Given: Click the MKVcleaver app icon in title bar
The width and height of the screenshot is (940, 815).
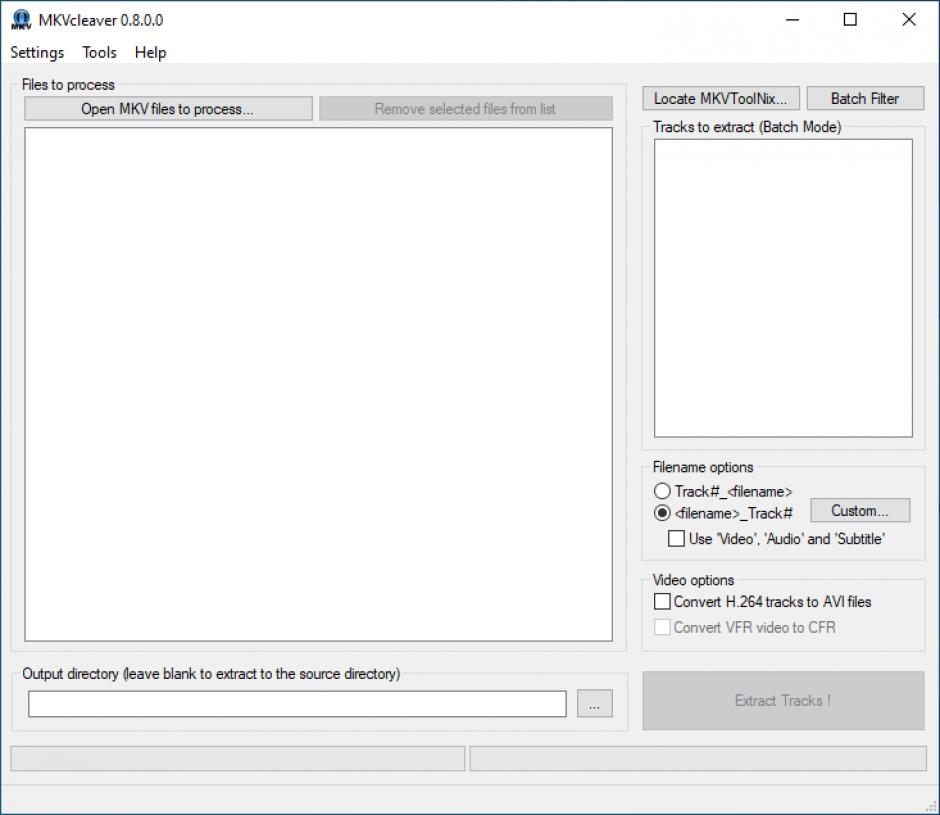Looking at the screenshot, I should (x=21, y=20).
